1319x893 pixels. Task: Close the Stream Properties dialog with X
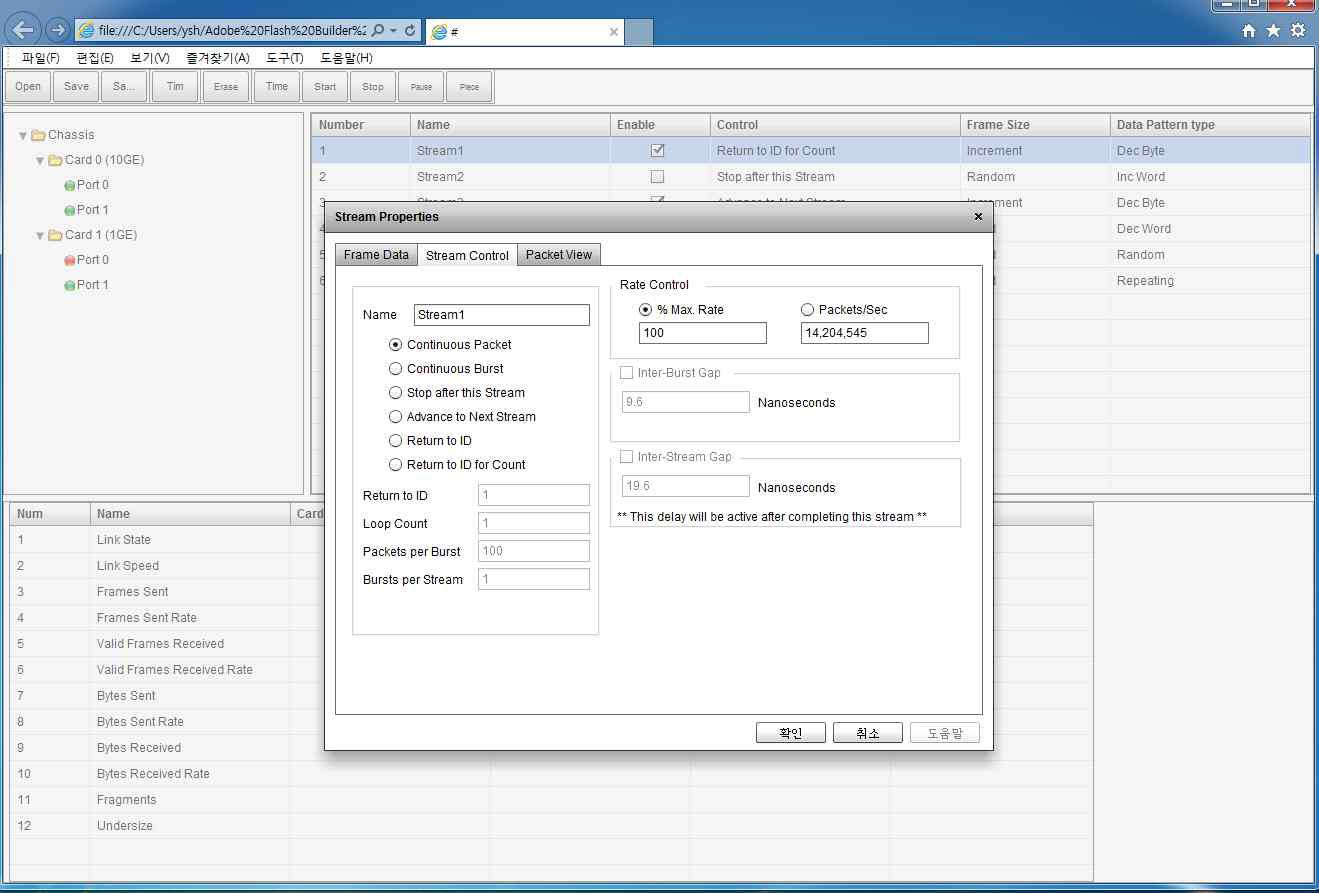[978, 216]
